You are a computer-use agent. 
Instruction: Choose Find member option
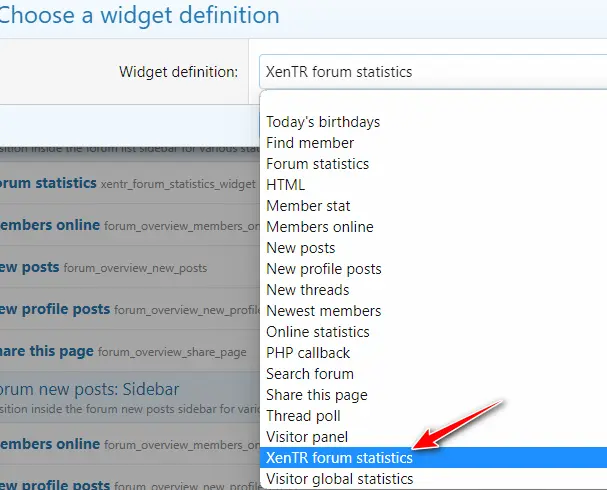(310, 143)
